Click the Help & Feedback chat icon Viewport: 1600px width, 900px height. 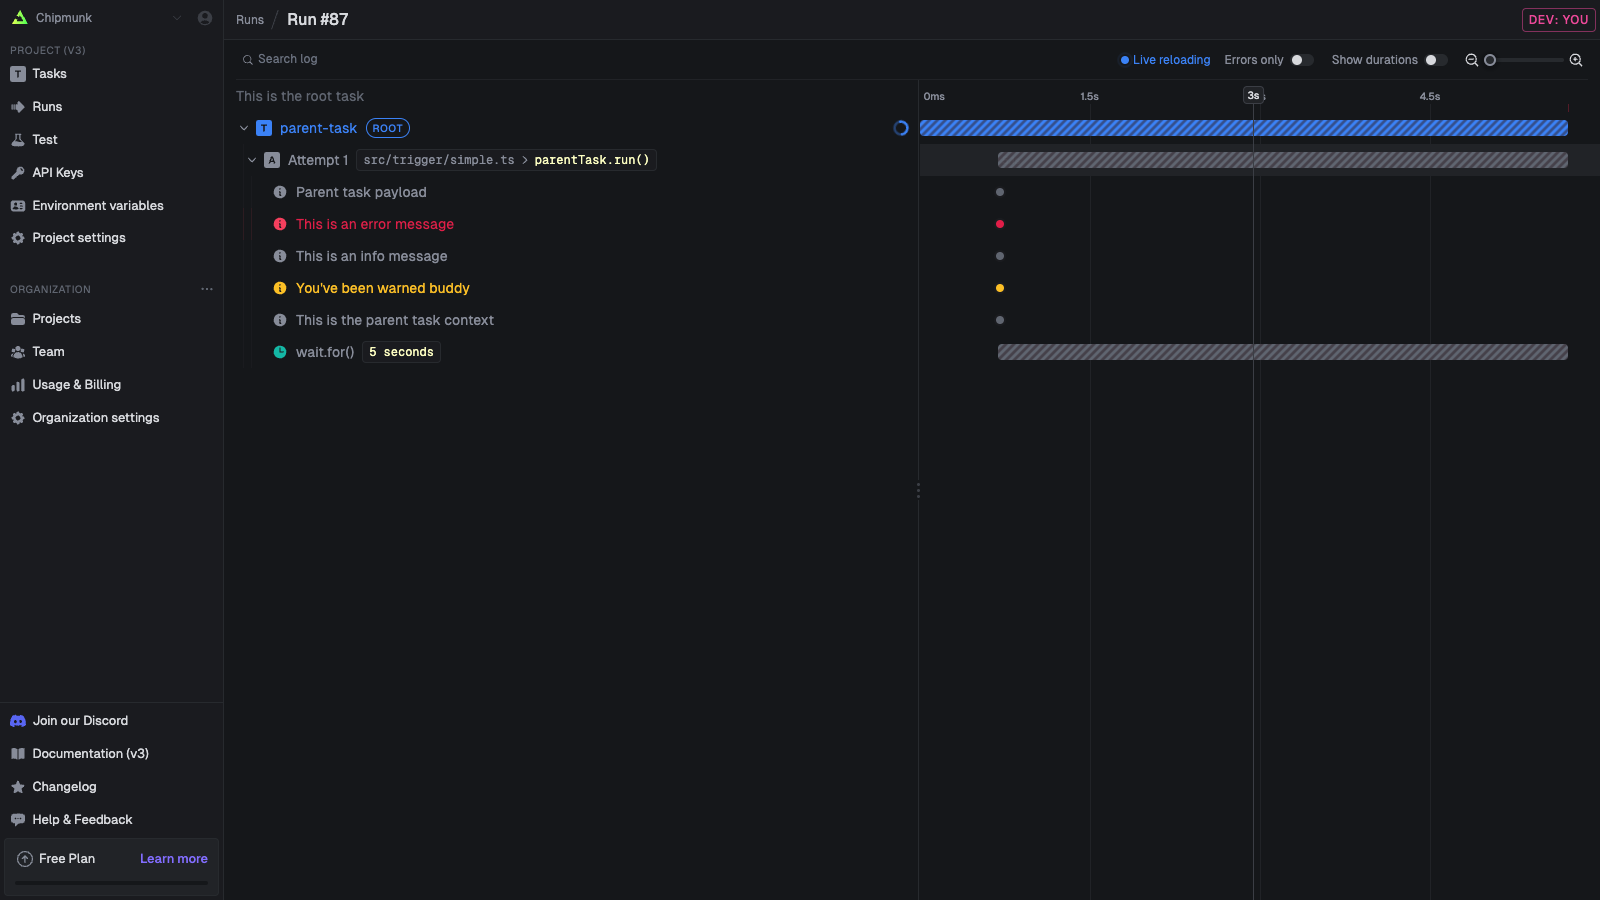18,820
